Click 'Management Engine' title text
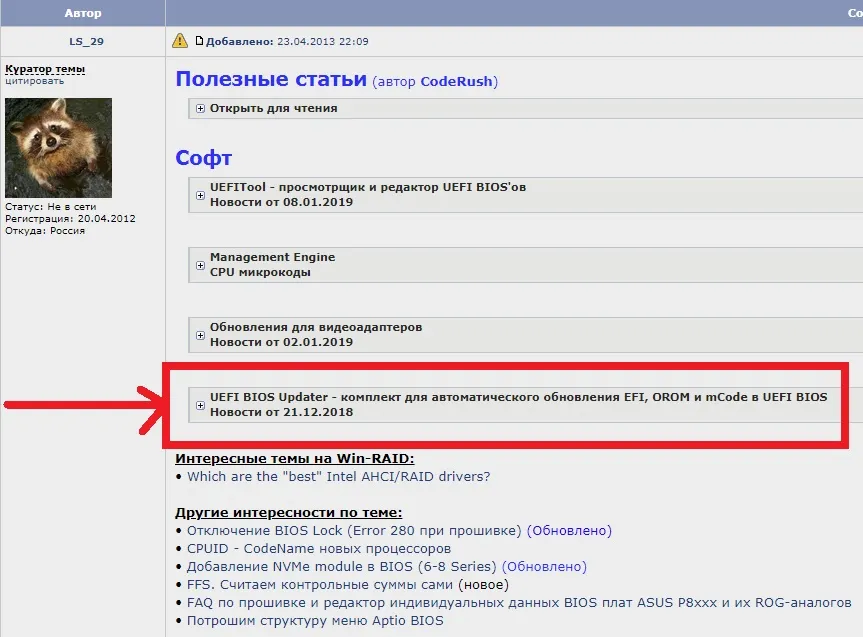 pyautogui.click(x=272, y=257)
